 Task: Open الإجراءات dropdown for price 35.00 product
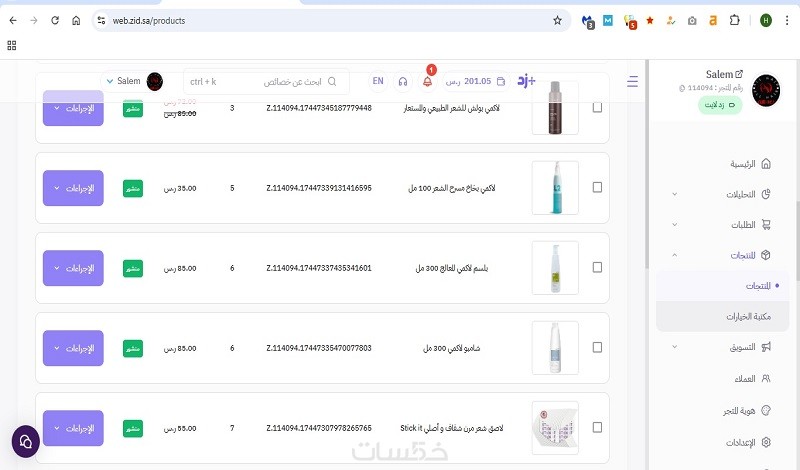[73, 188]
